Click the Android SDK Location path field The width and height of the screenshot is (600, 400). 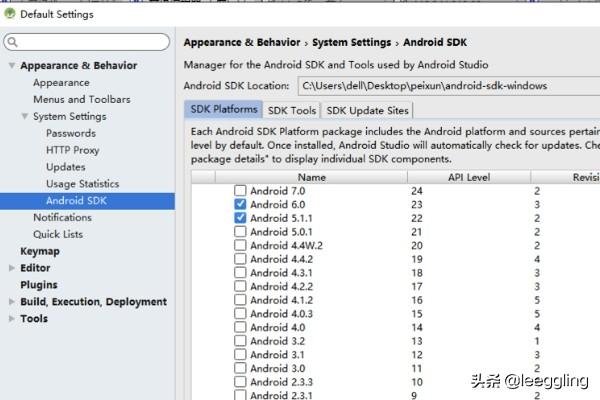pos(448,86)
